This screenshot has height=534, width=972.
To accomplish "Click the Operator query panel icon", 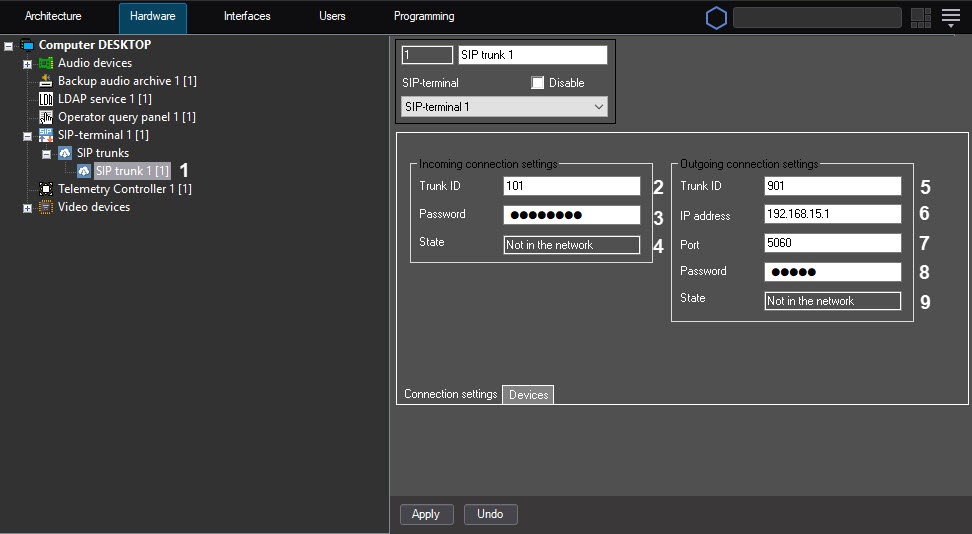I will (46, 117).
